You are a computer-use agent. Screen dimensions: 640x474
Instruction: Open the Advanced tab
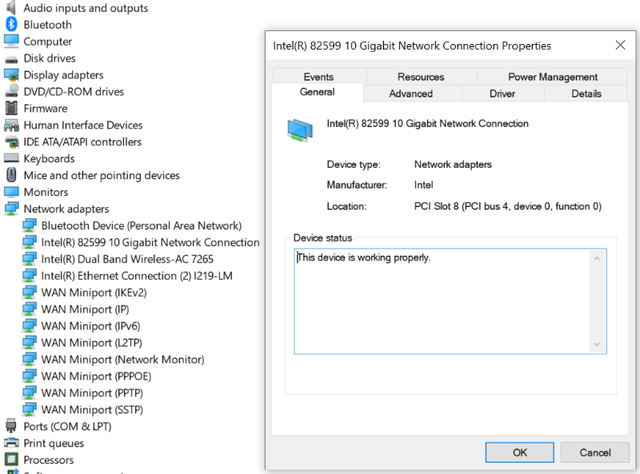pos(411,93)
